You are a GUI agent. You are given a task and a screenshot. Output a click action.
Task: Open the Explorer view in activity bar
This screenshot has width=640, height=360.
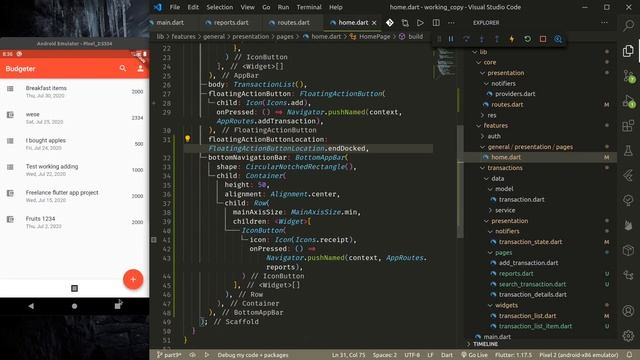tap(629, 51)
